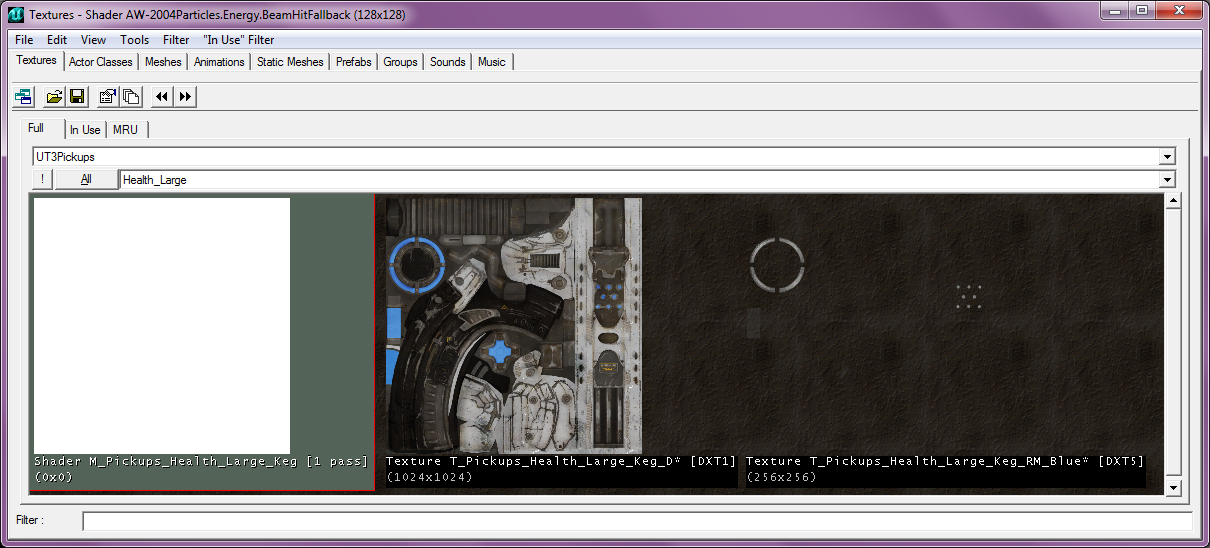Switch to the MRU tab
1210x548 pixels.
[126, 130]
